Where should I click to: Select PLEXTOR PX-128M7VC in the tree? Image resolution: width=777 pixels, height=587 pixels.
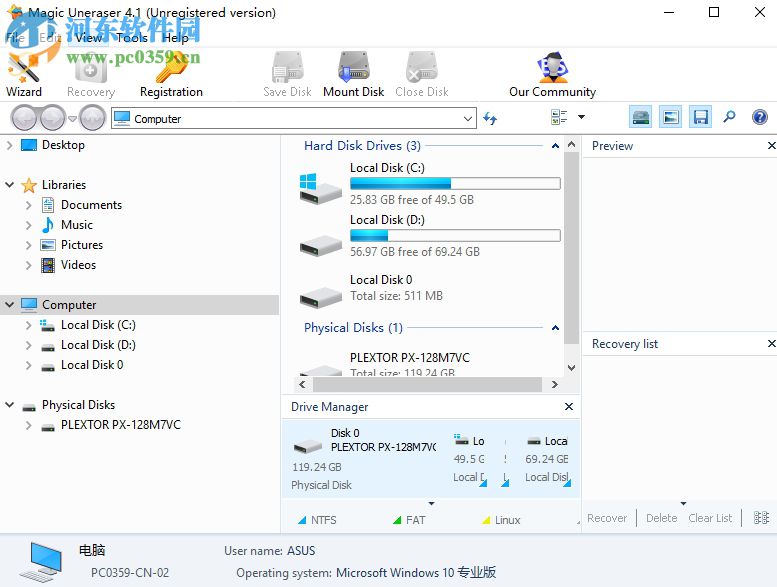[x=121, y=425]
